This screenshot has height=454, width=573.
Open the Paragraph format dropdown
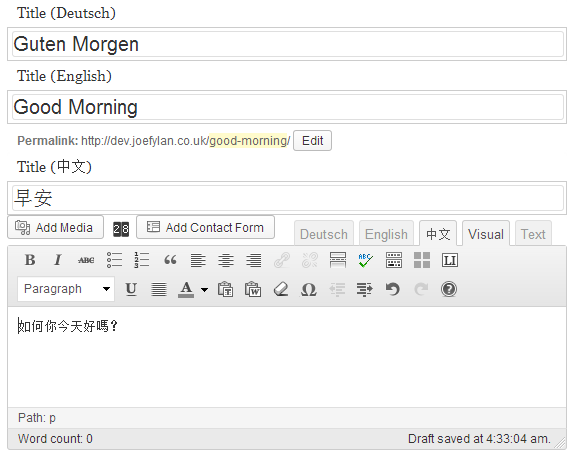tap(66, 289)
